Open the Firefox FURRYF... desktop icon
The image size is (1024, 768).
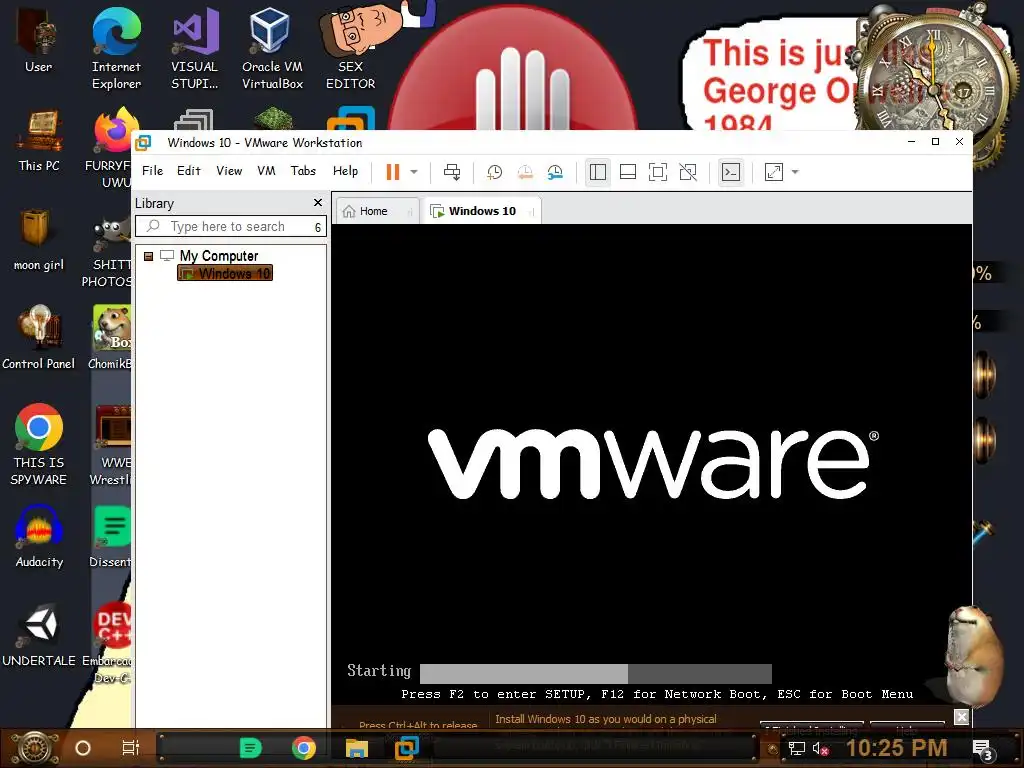111,148
